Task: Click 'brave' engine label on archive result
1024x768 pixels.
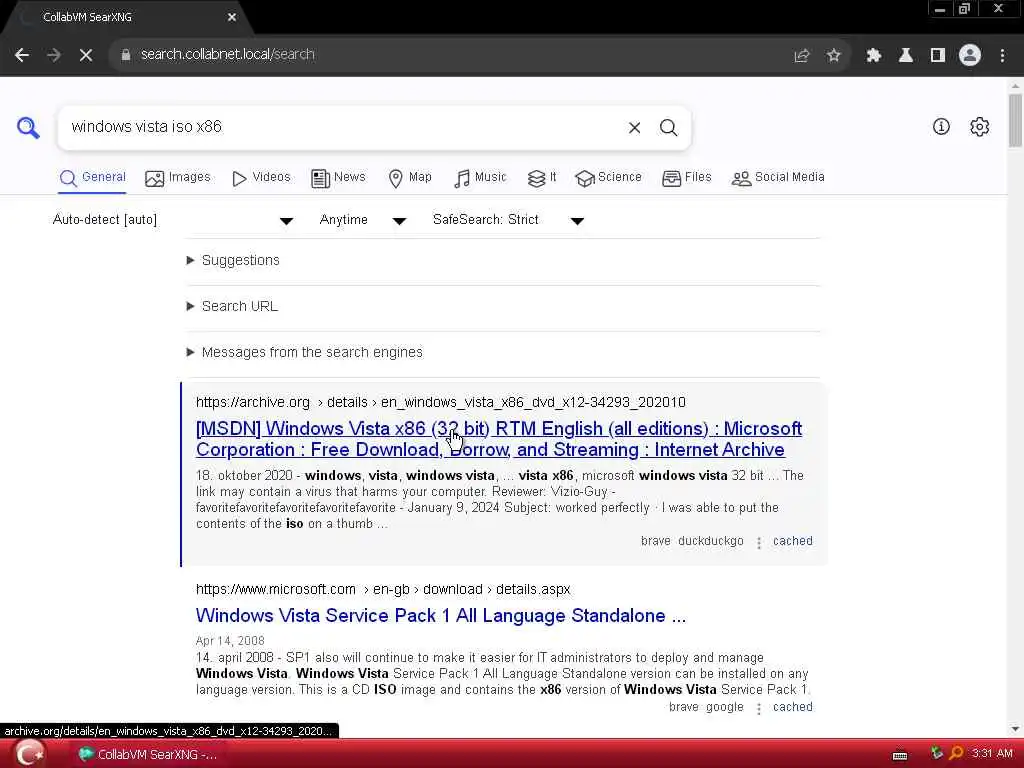Action: (x=656, y=541)
